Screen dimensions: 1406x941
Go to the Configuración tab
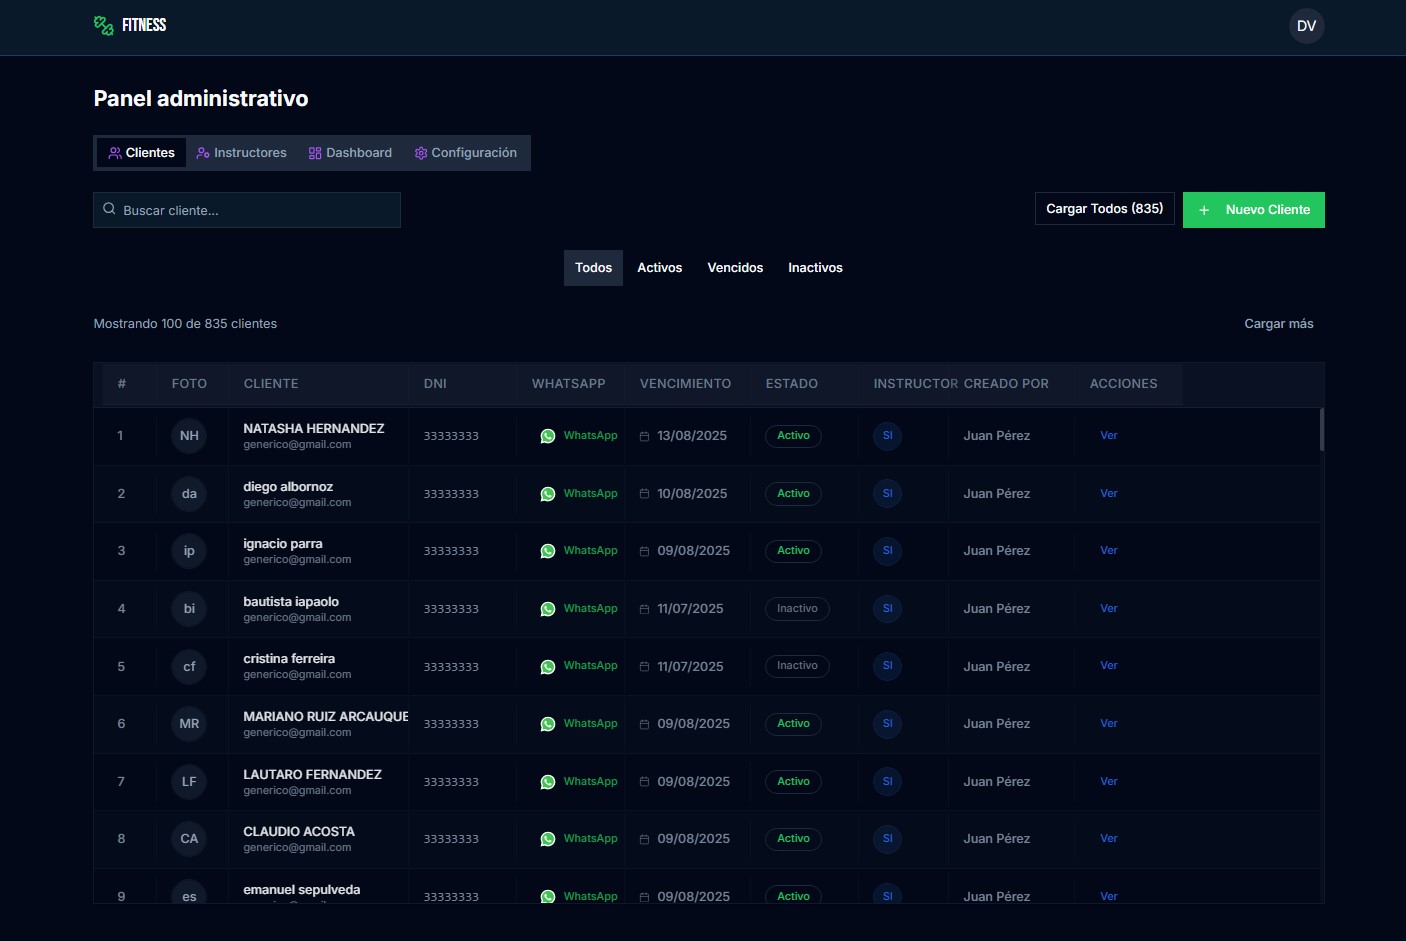[466, 153]
